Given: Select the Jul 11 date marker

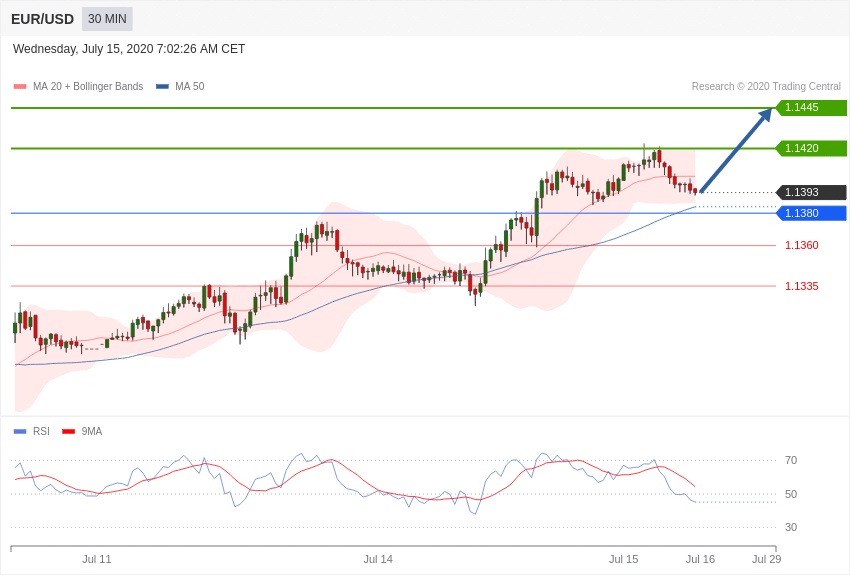Looking at the screenshot, I should coord(97,559).
